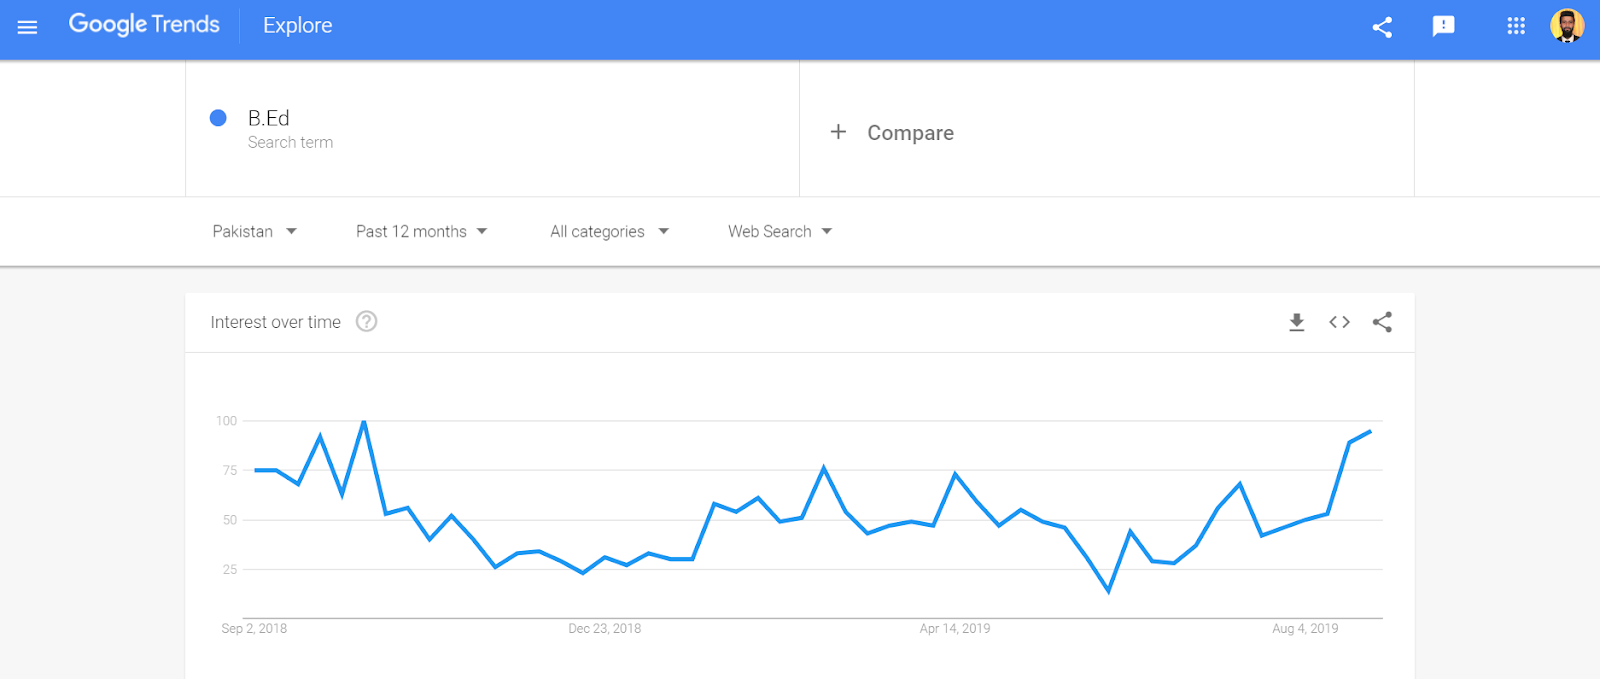Click the plus icon beside Compare
This screenshot has width=1600, height=679.
(838, 132)
